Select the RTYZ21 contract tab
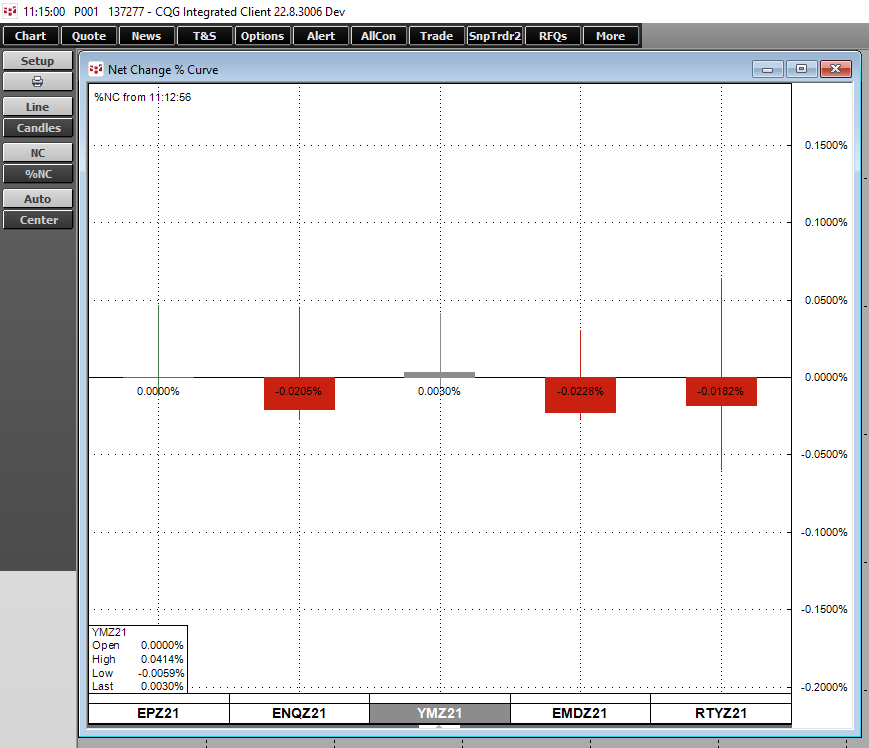 (x=721, y=711)
